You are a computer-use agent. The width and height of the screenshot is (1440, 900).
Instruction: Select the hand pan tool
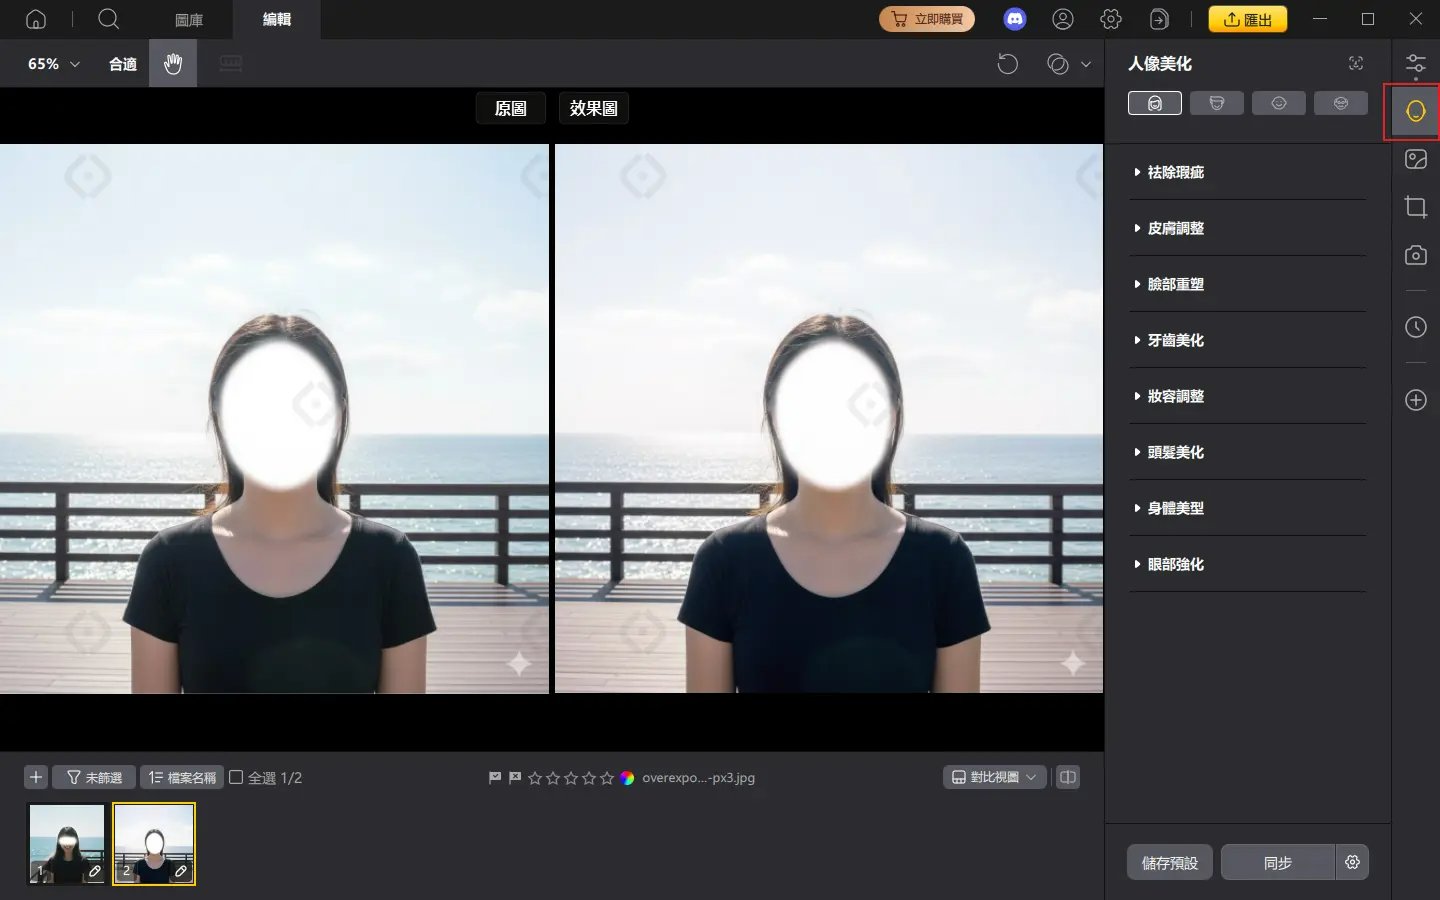(173, 64)
